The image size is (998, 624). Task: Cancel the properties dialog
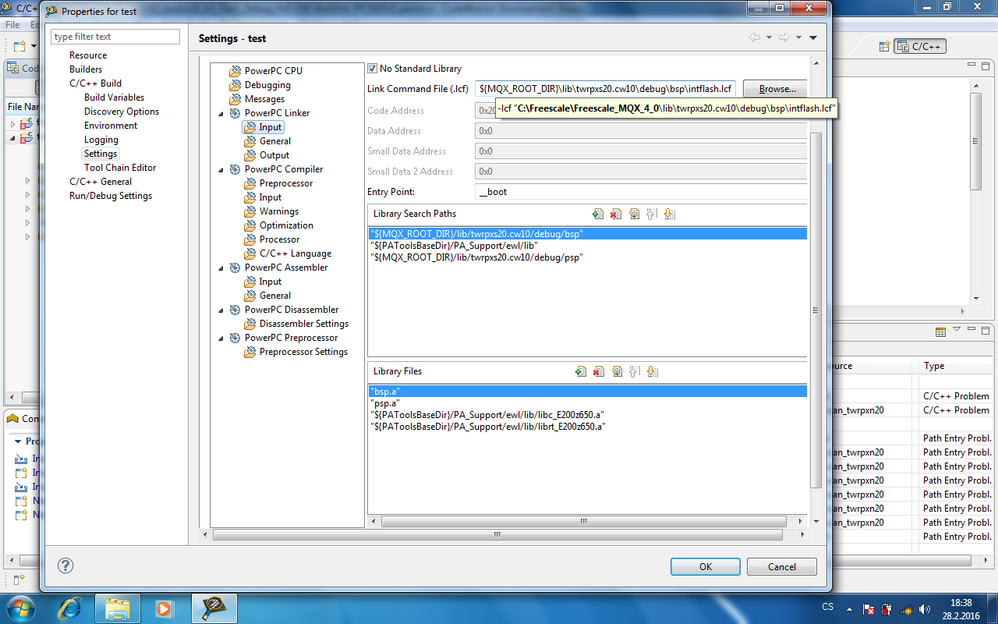click(782, 567)
